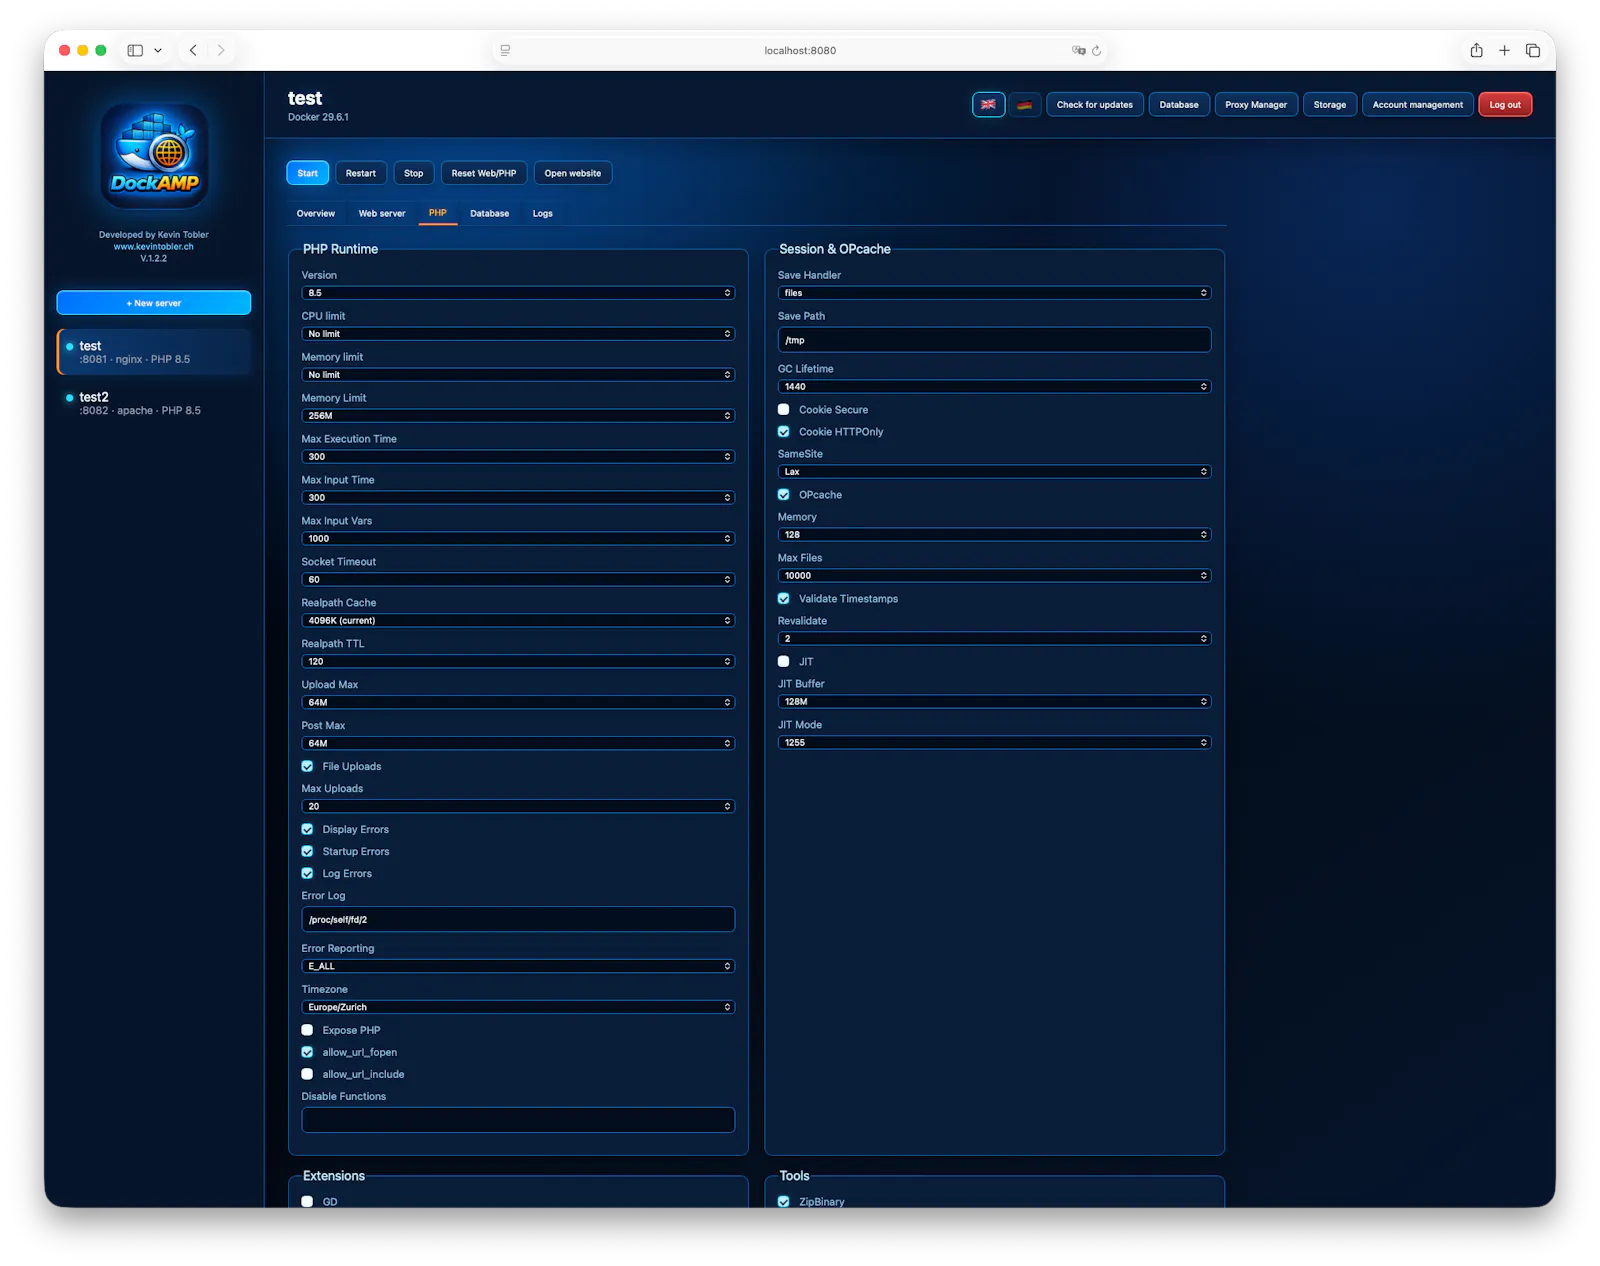Open the Save Handler dropdown
The image size is (1600, 1266).
coord(994,293)
